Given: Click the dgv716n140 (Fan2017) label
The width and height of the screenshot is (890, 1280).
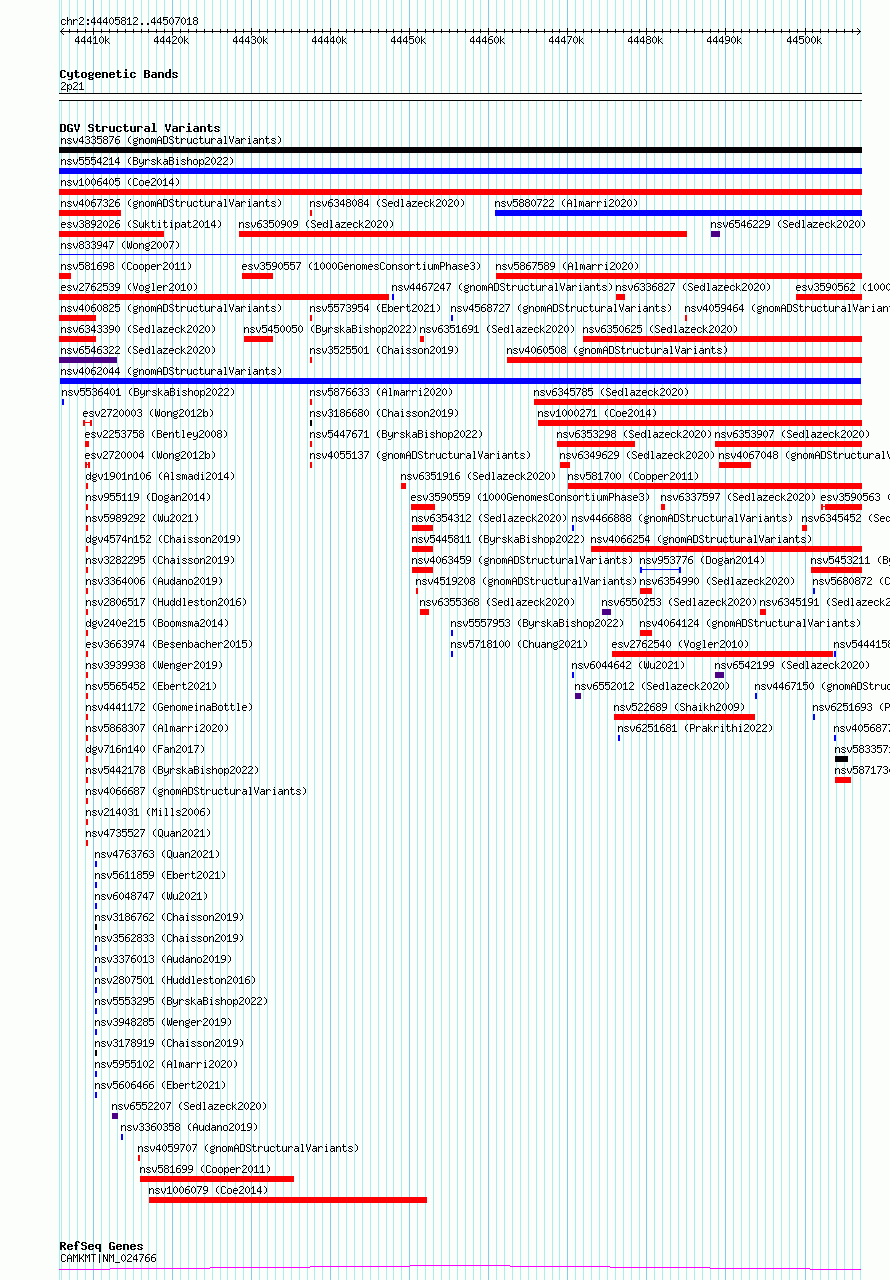Looking at the screenshot, I should (x=145, y=749).
